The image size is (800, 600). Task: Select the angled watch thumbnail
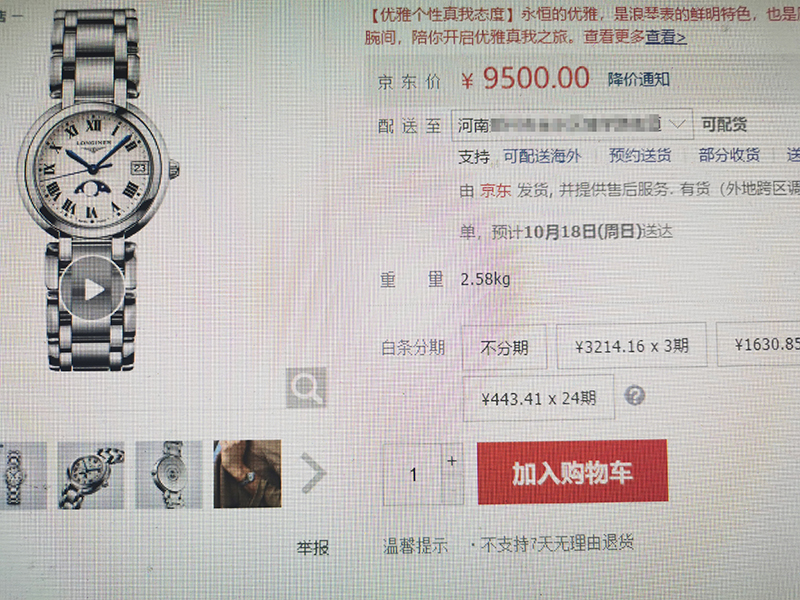[x=91, y=475]
